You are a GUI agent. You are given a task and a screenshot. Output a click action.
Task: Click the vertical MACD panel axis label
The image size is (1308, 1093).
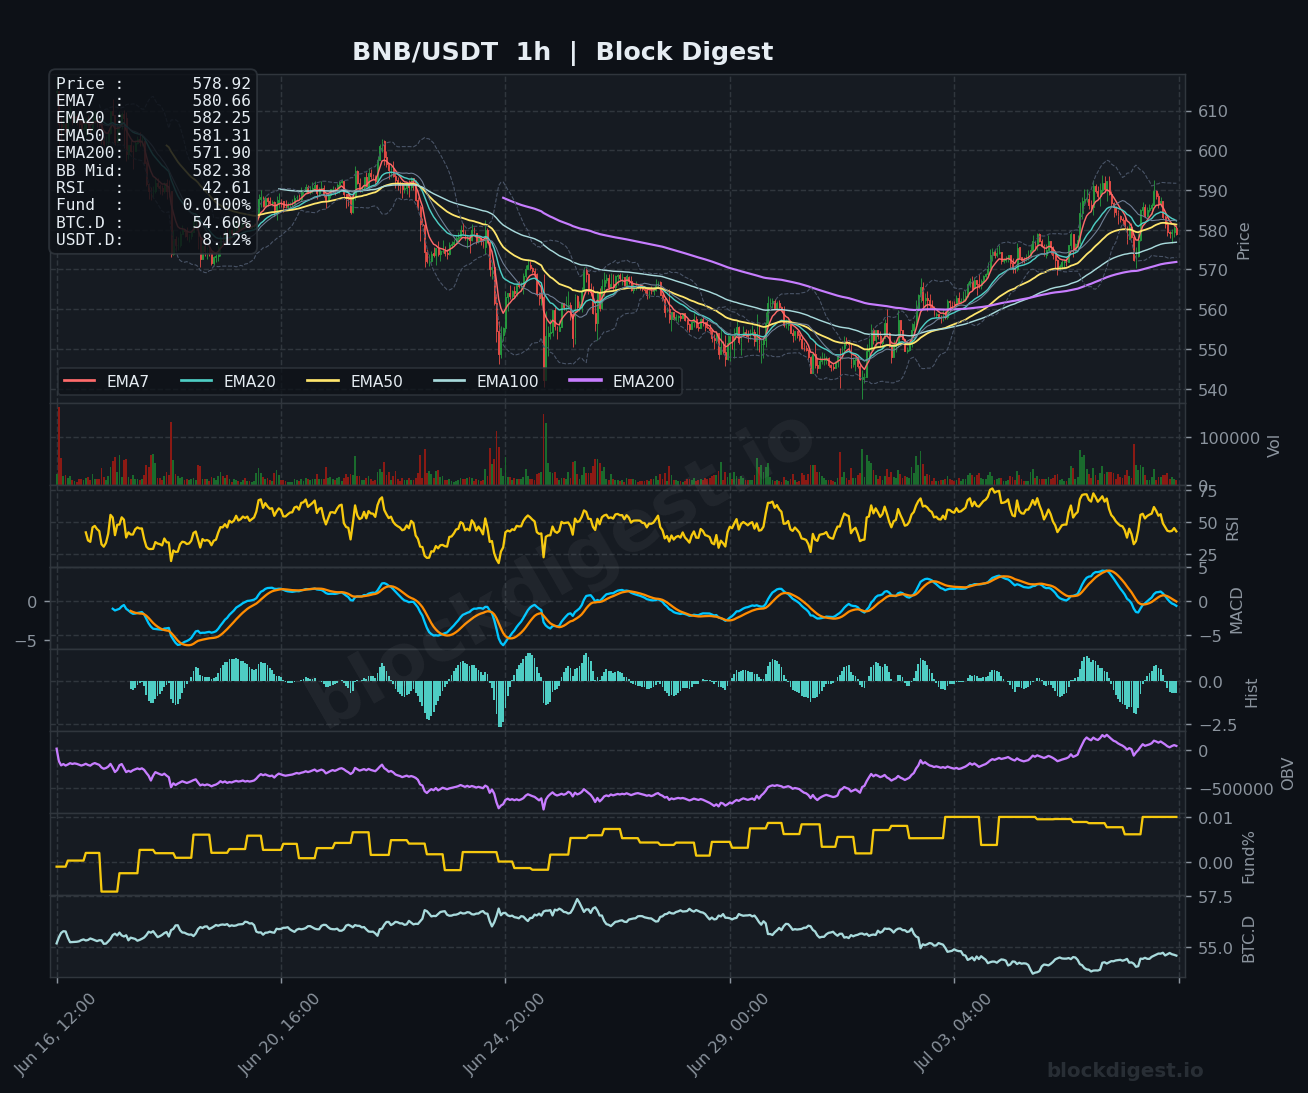point(1236,610)
